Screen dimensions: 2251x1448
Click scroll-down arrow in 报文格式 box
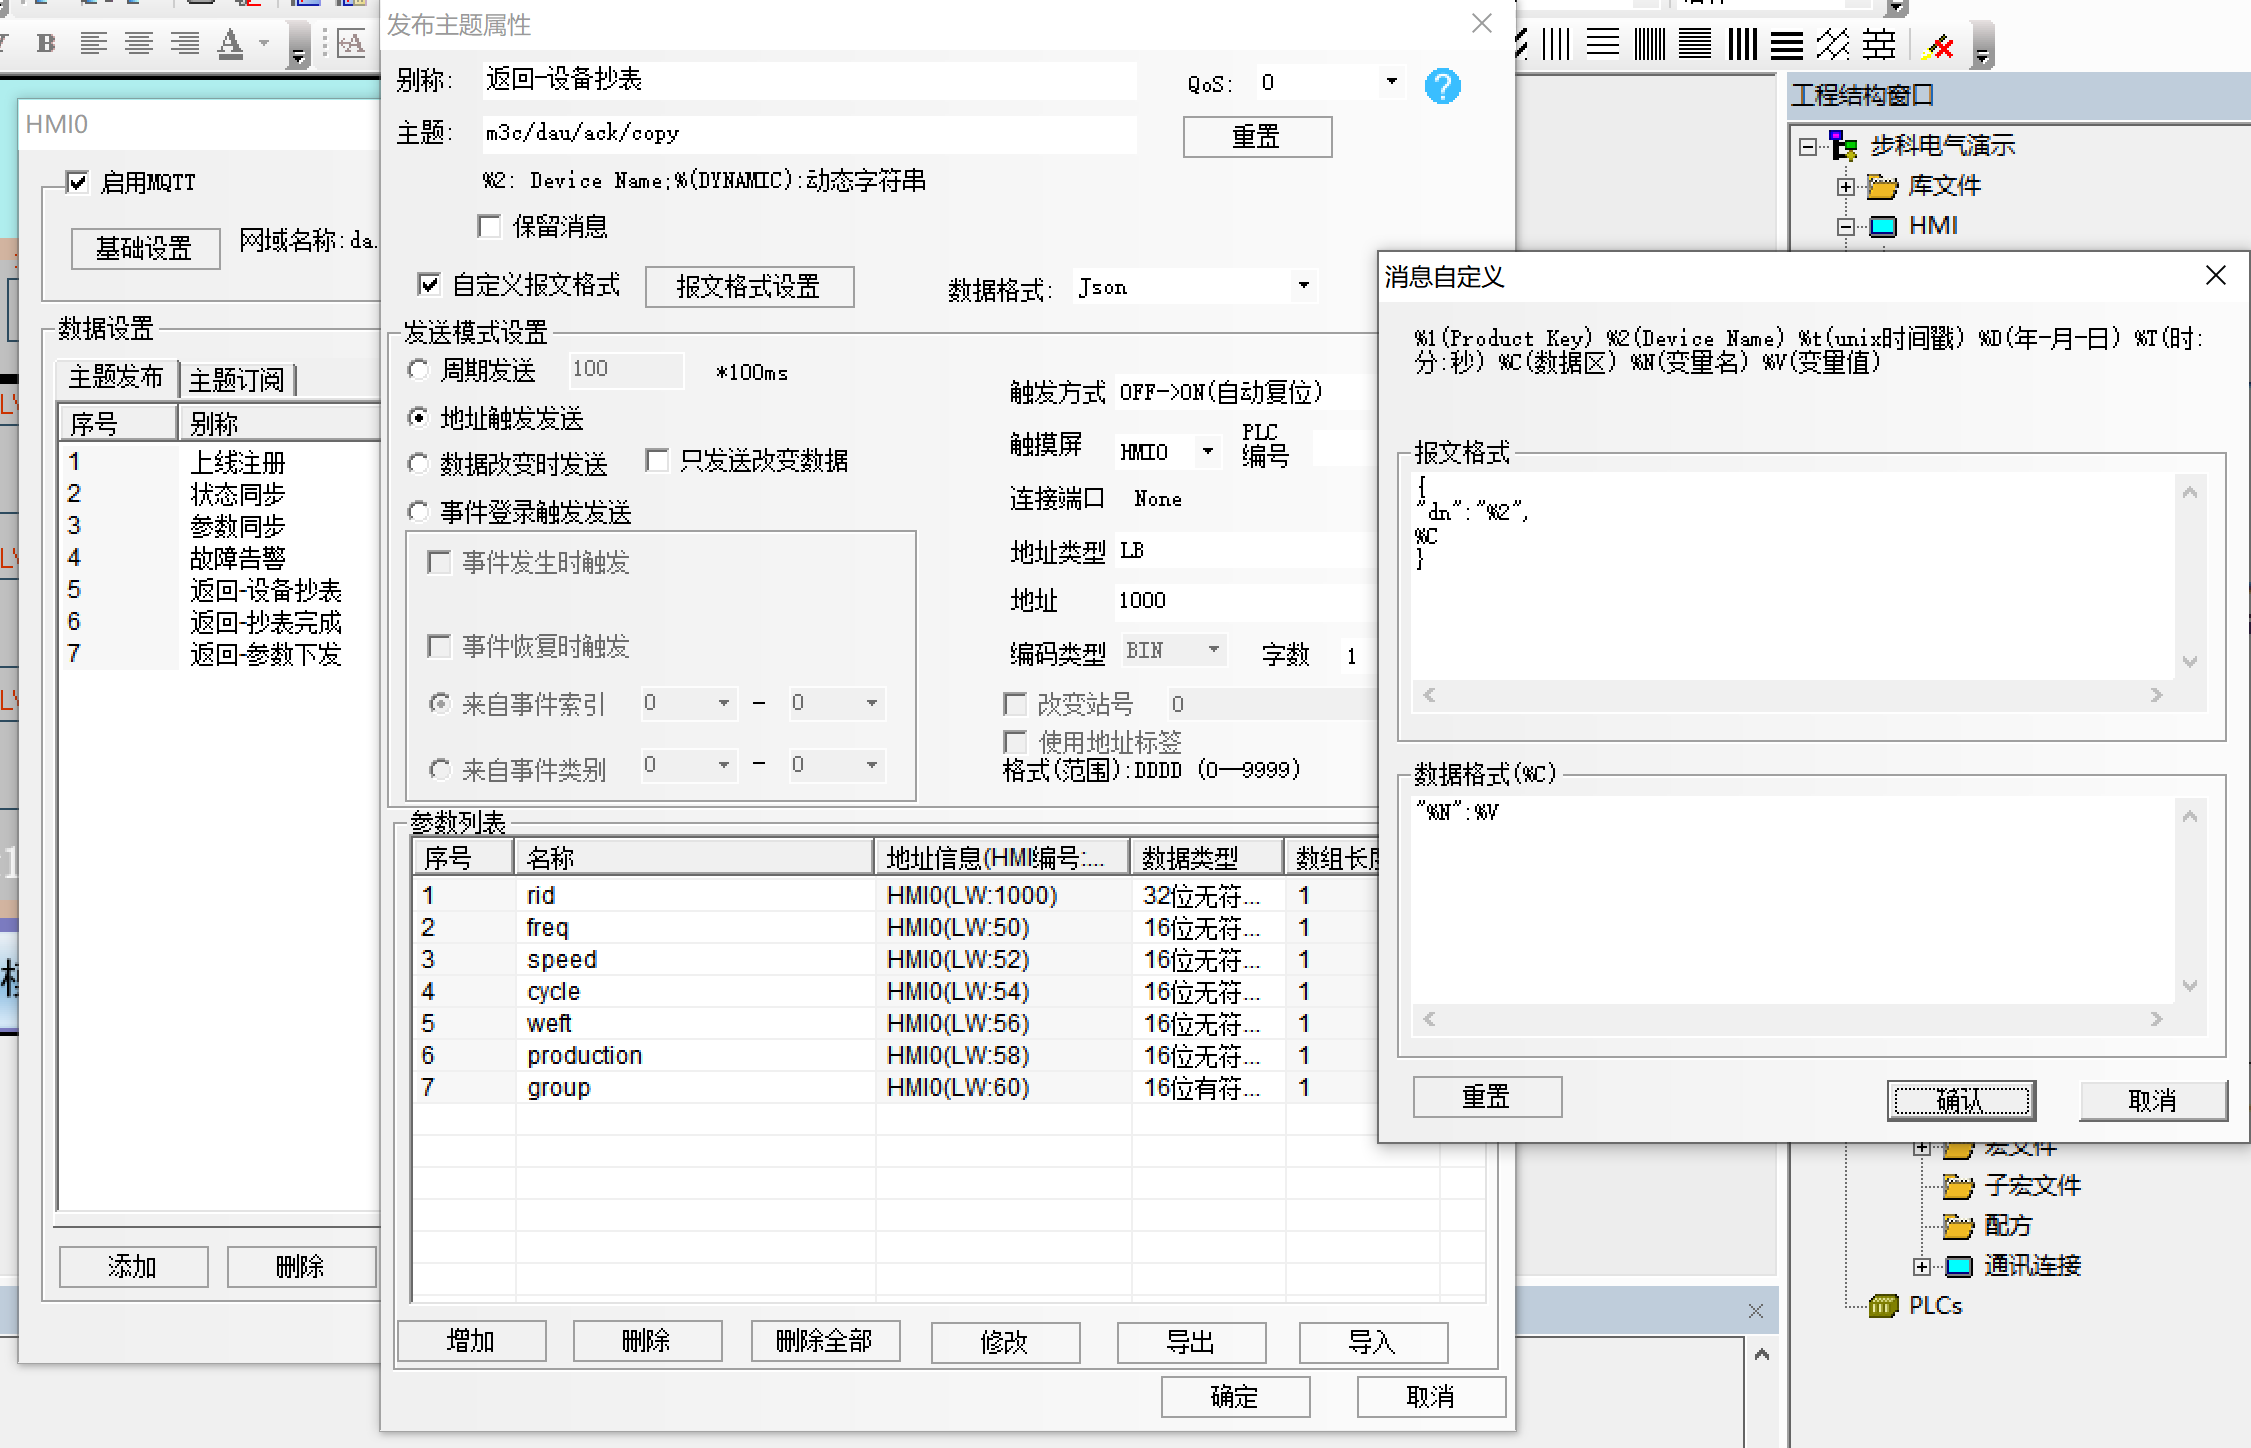click(2189, 661)
